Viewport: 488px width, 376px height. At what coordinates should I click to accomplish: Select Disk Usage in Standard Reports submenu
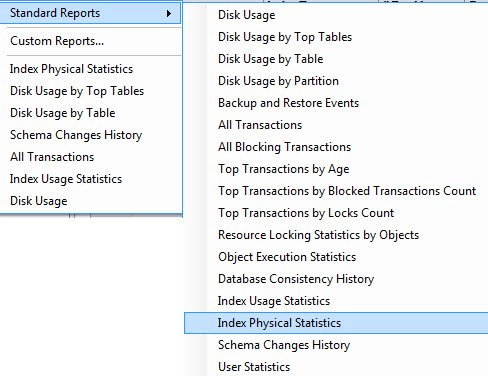click(x=247, y=15)
